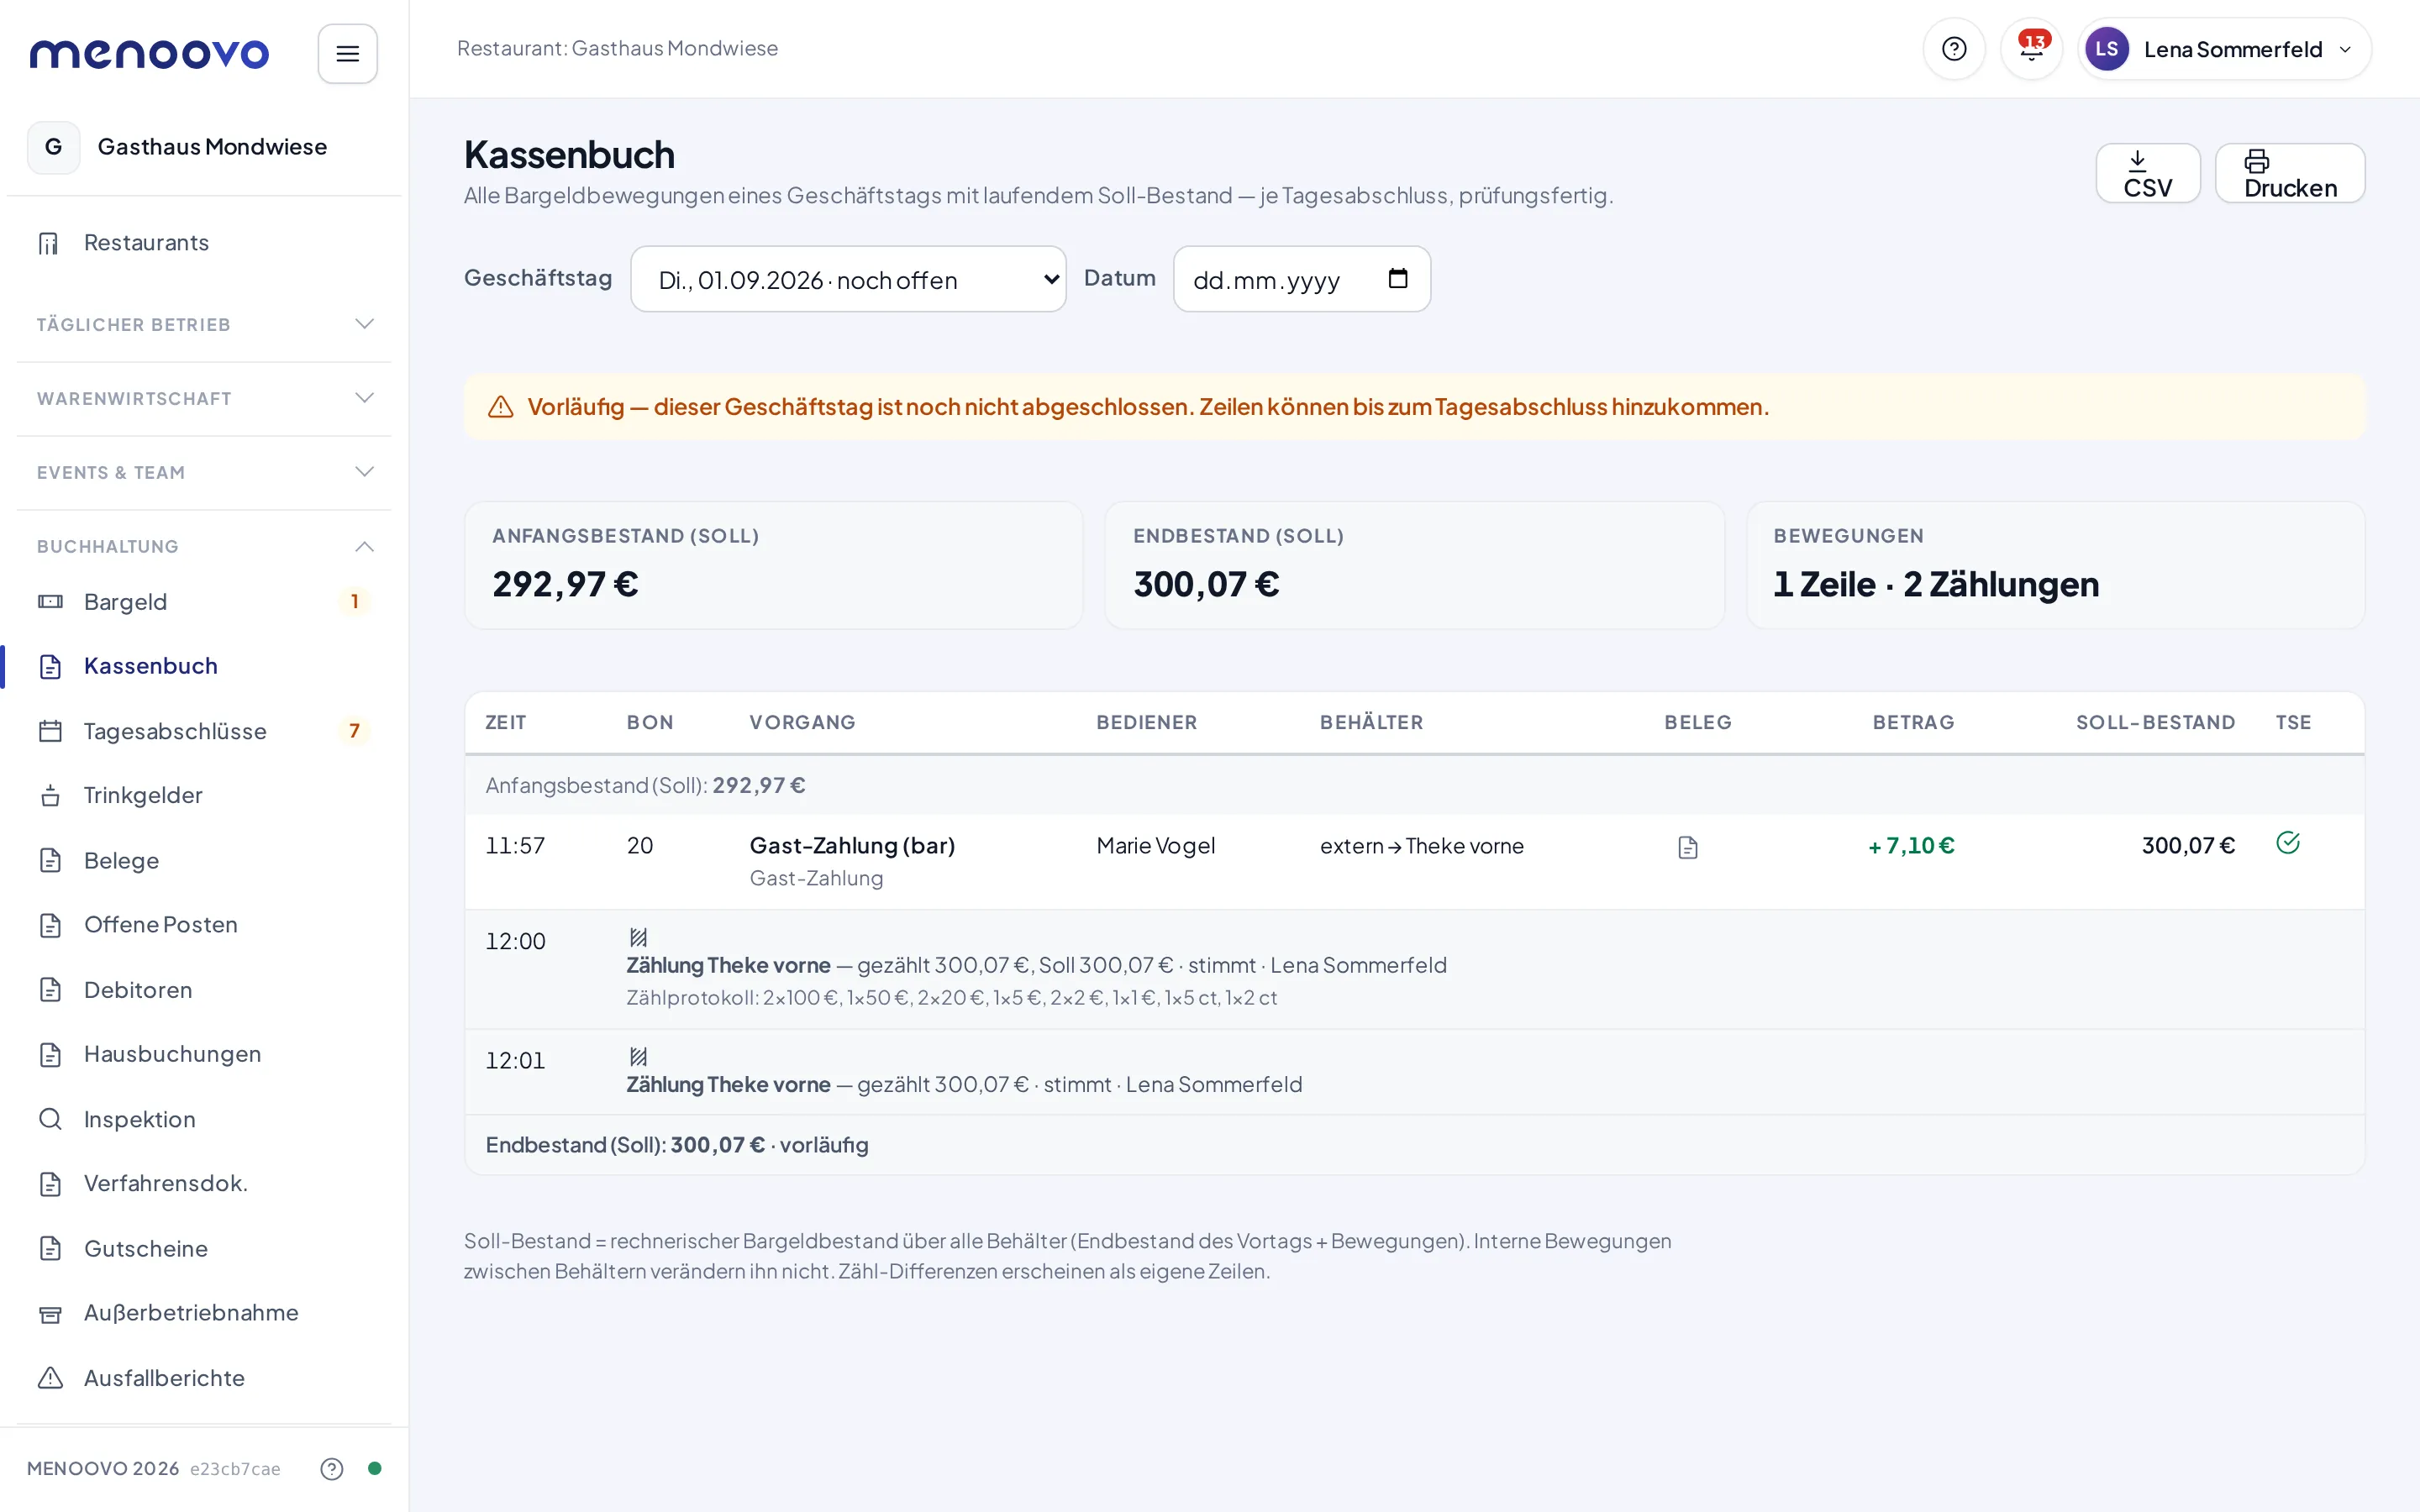Open the Geschäftstag dropdown
This screenshot has width=2420, height=1512.
coord(848,279)
